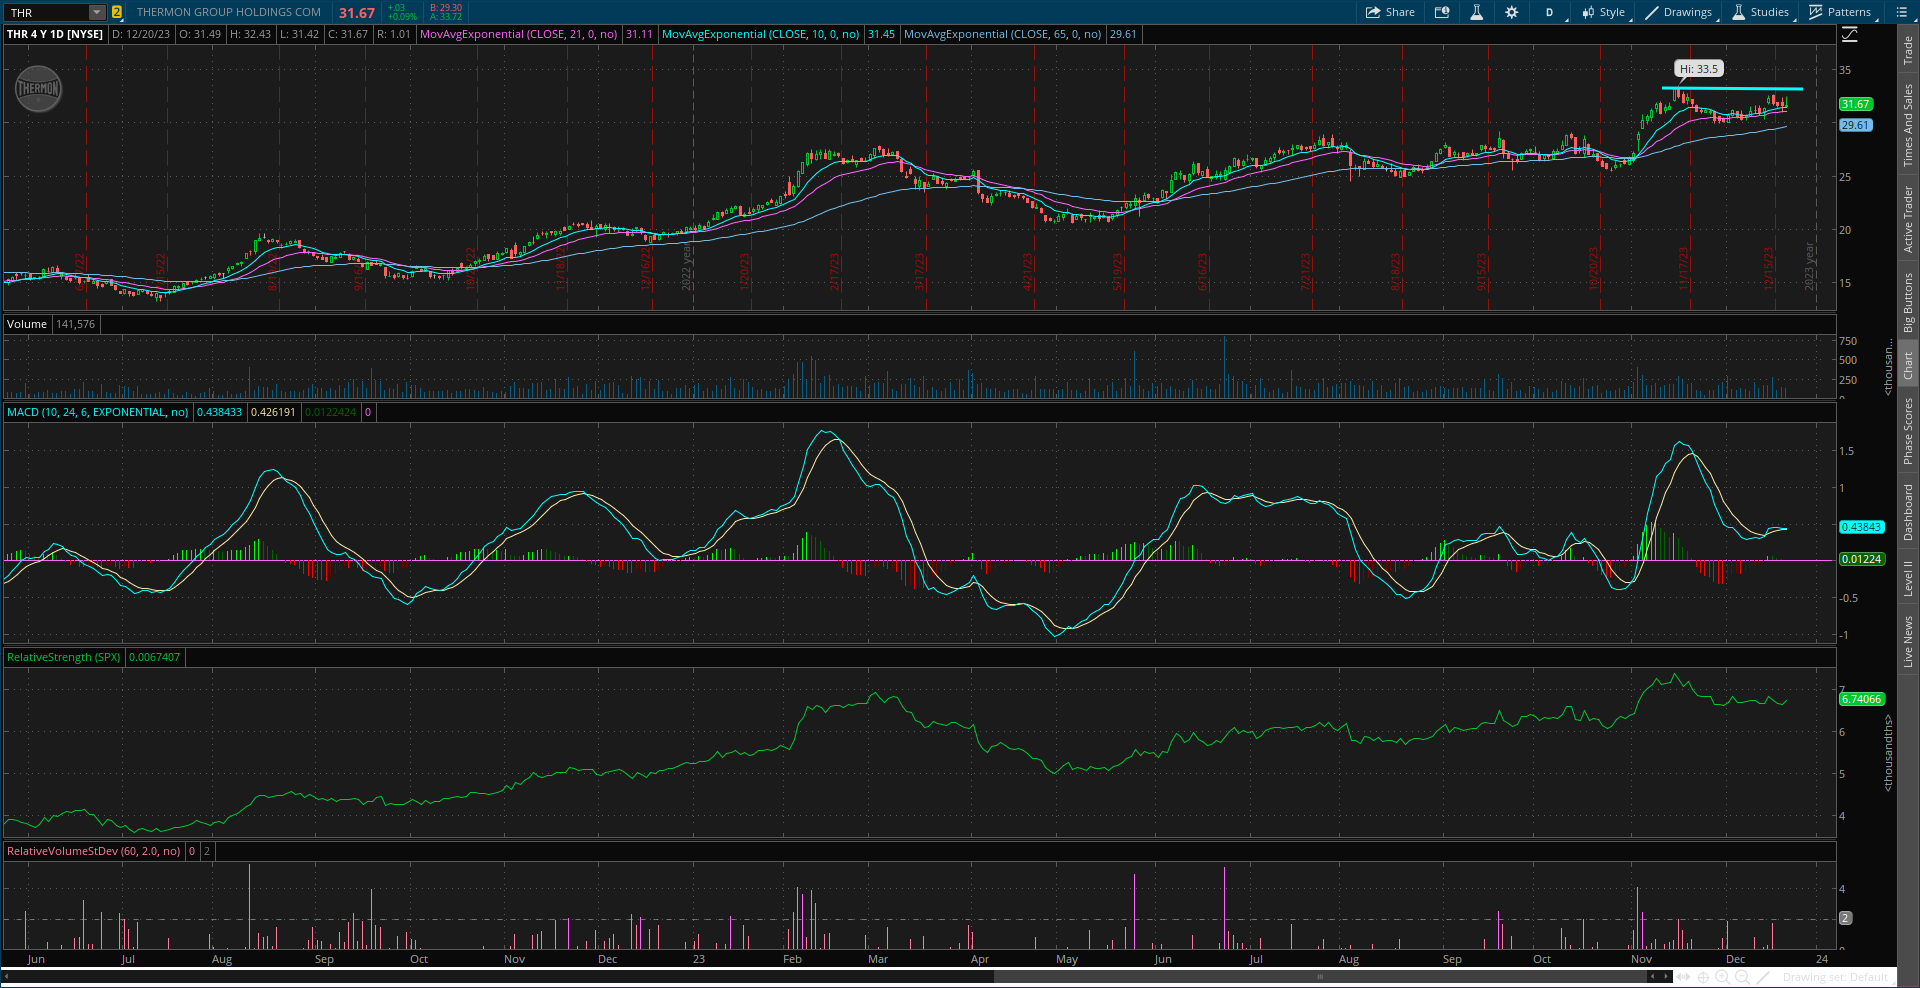
Task: Click the RelativeStrength (SPX) study label
Action: coord(63,657)
